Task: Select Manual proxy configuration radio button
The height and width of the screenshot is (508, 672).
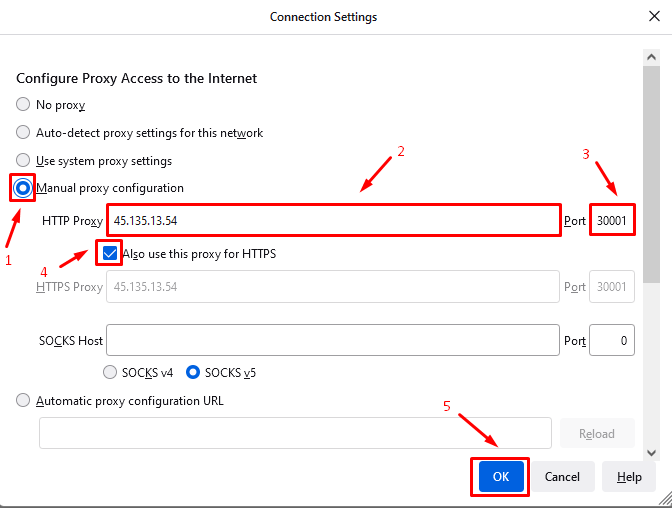Action: [x=23, y=188]
